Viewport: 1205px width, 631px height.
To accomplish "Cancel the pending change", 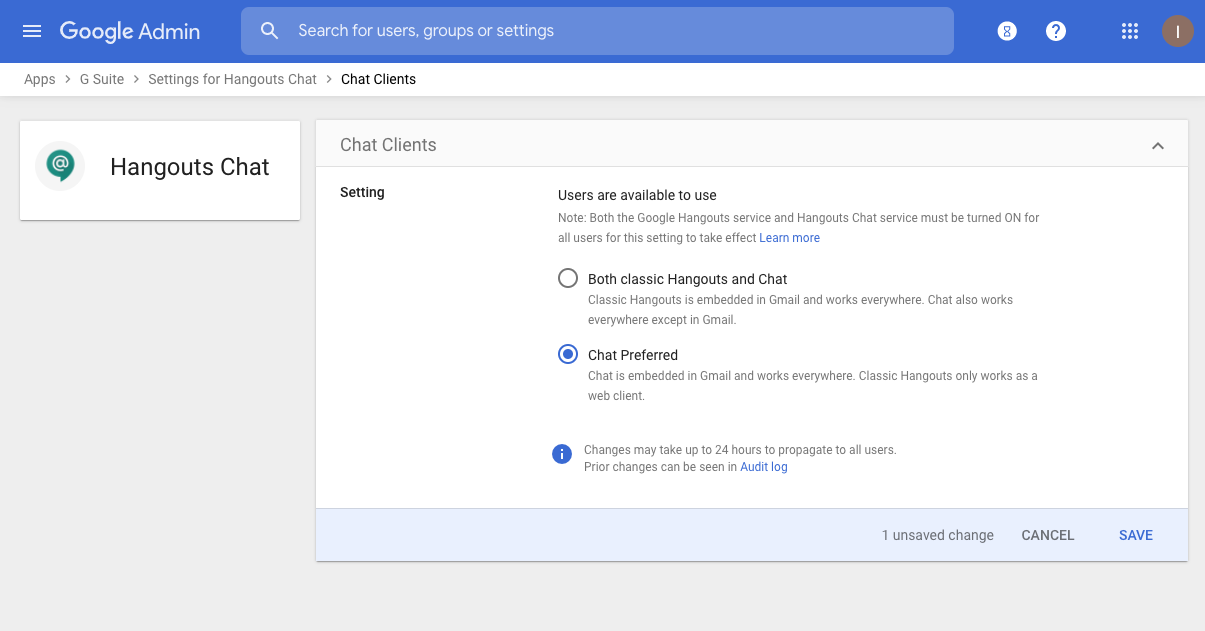I will click(1047, 535).
